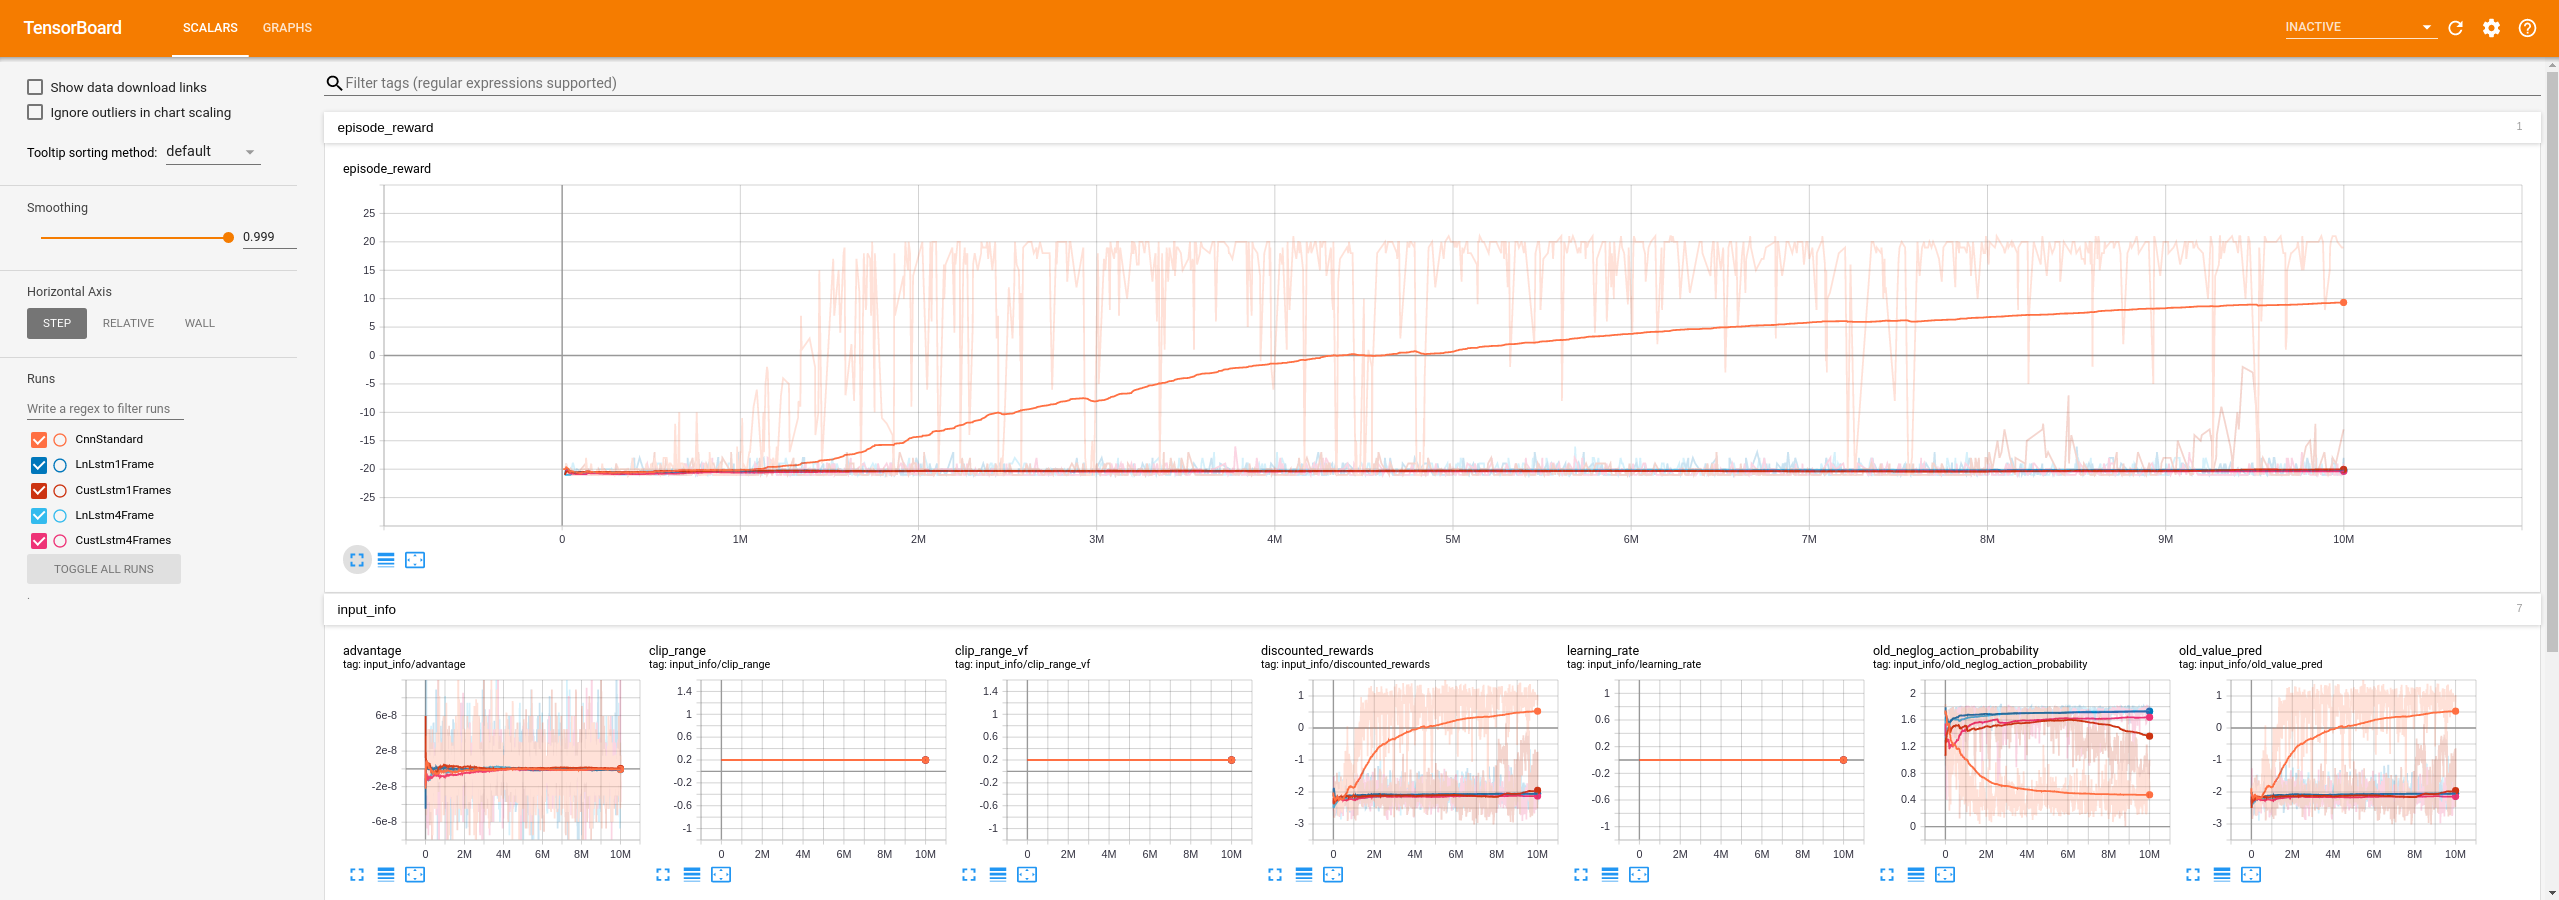This screenshot has height=900, width=2559.
Task: Click the TOGGLE ALL RUNS button
Action: [x=104, y=569]
